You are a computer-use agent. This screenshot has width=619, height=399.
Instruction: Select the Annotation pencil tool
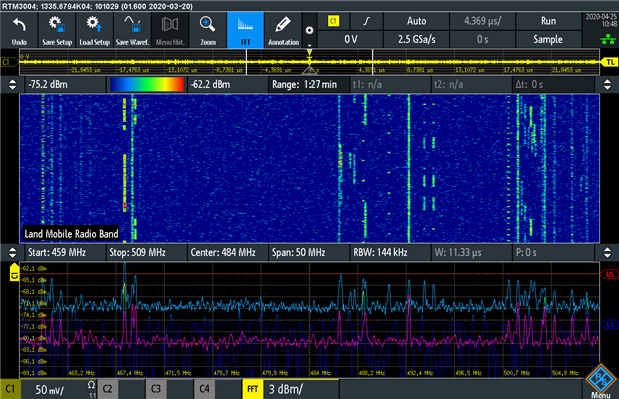[x=283, y=30]
